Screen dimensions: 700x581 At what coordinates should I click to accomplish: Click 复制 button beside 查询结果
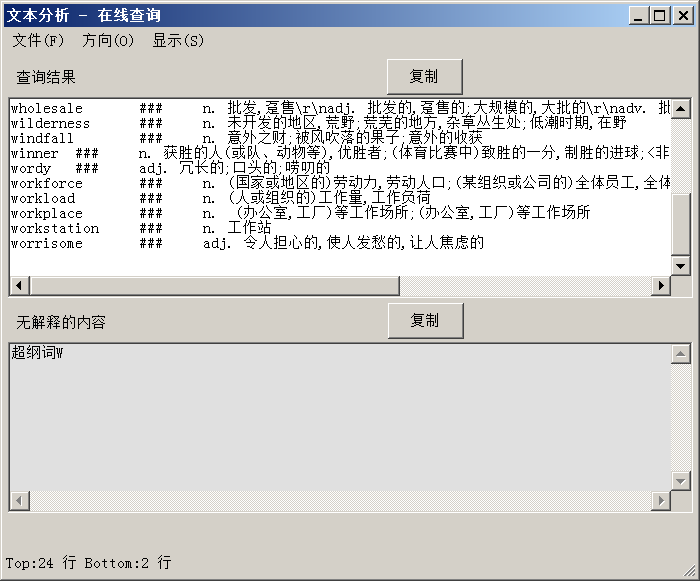[424, 76]
